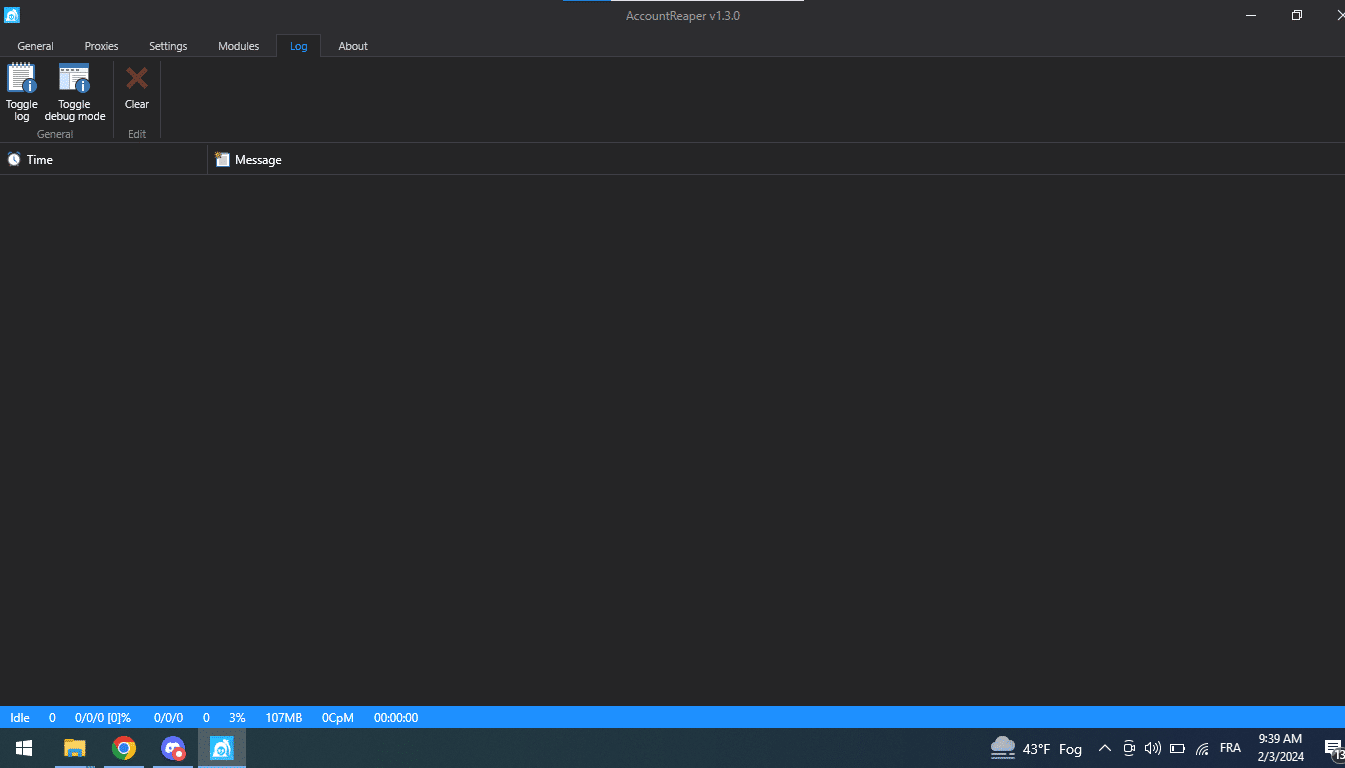Open the notification center
This screenshot has height=768, width=1345.
pyautogui.click(x=1333, y=748)
